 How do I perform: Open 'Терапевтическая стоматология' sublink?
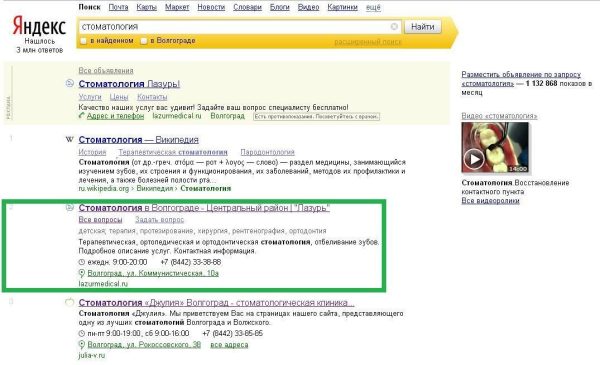[x=173, y=152]
